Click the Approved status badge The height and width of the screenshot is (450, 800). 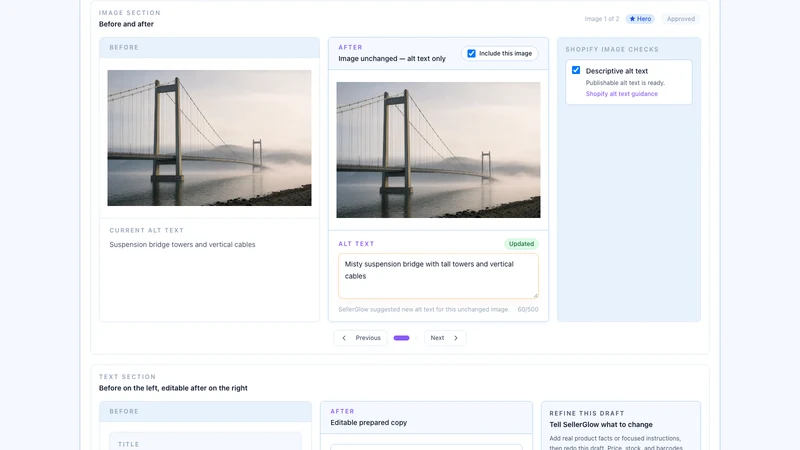681,19
